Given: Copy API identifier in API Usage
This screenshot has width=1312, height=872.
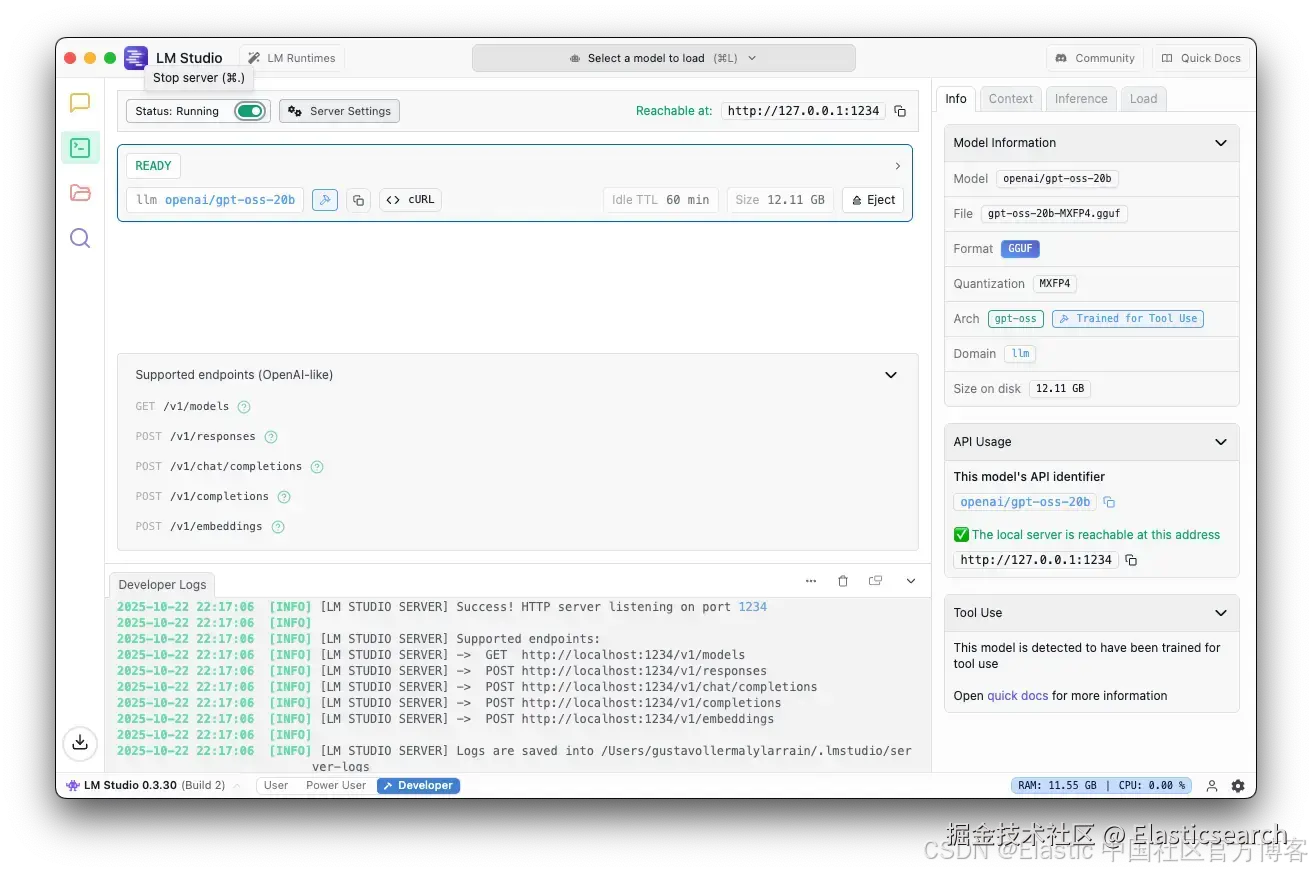Looking at the screenshot, I should click(x=1109, y=502).
